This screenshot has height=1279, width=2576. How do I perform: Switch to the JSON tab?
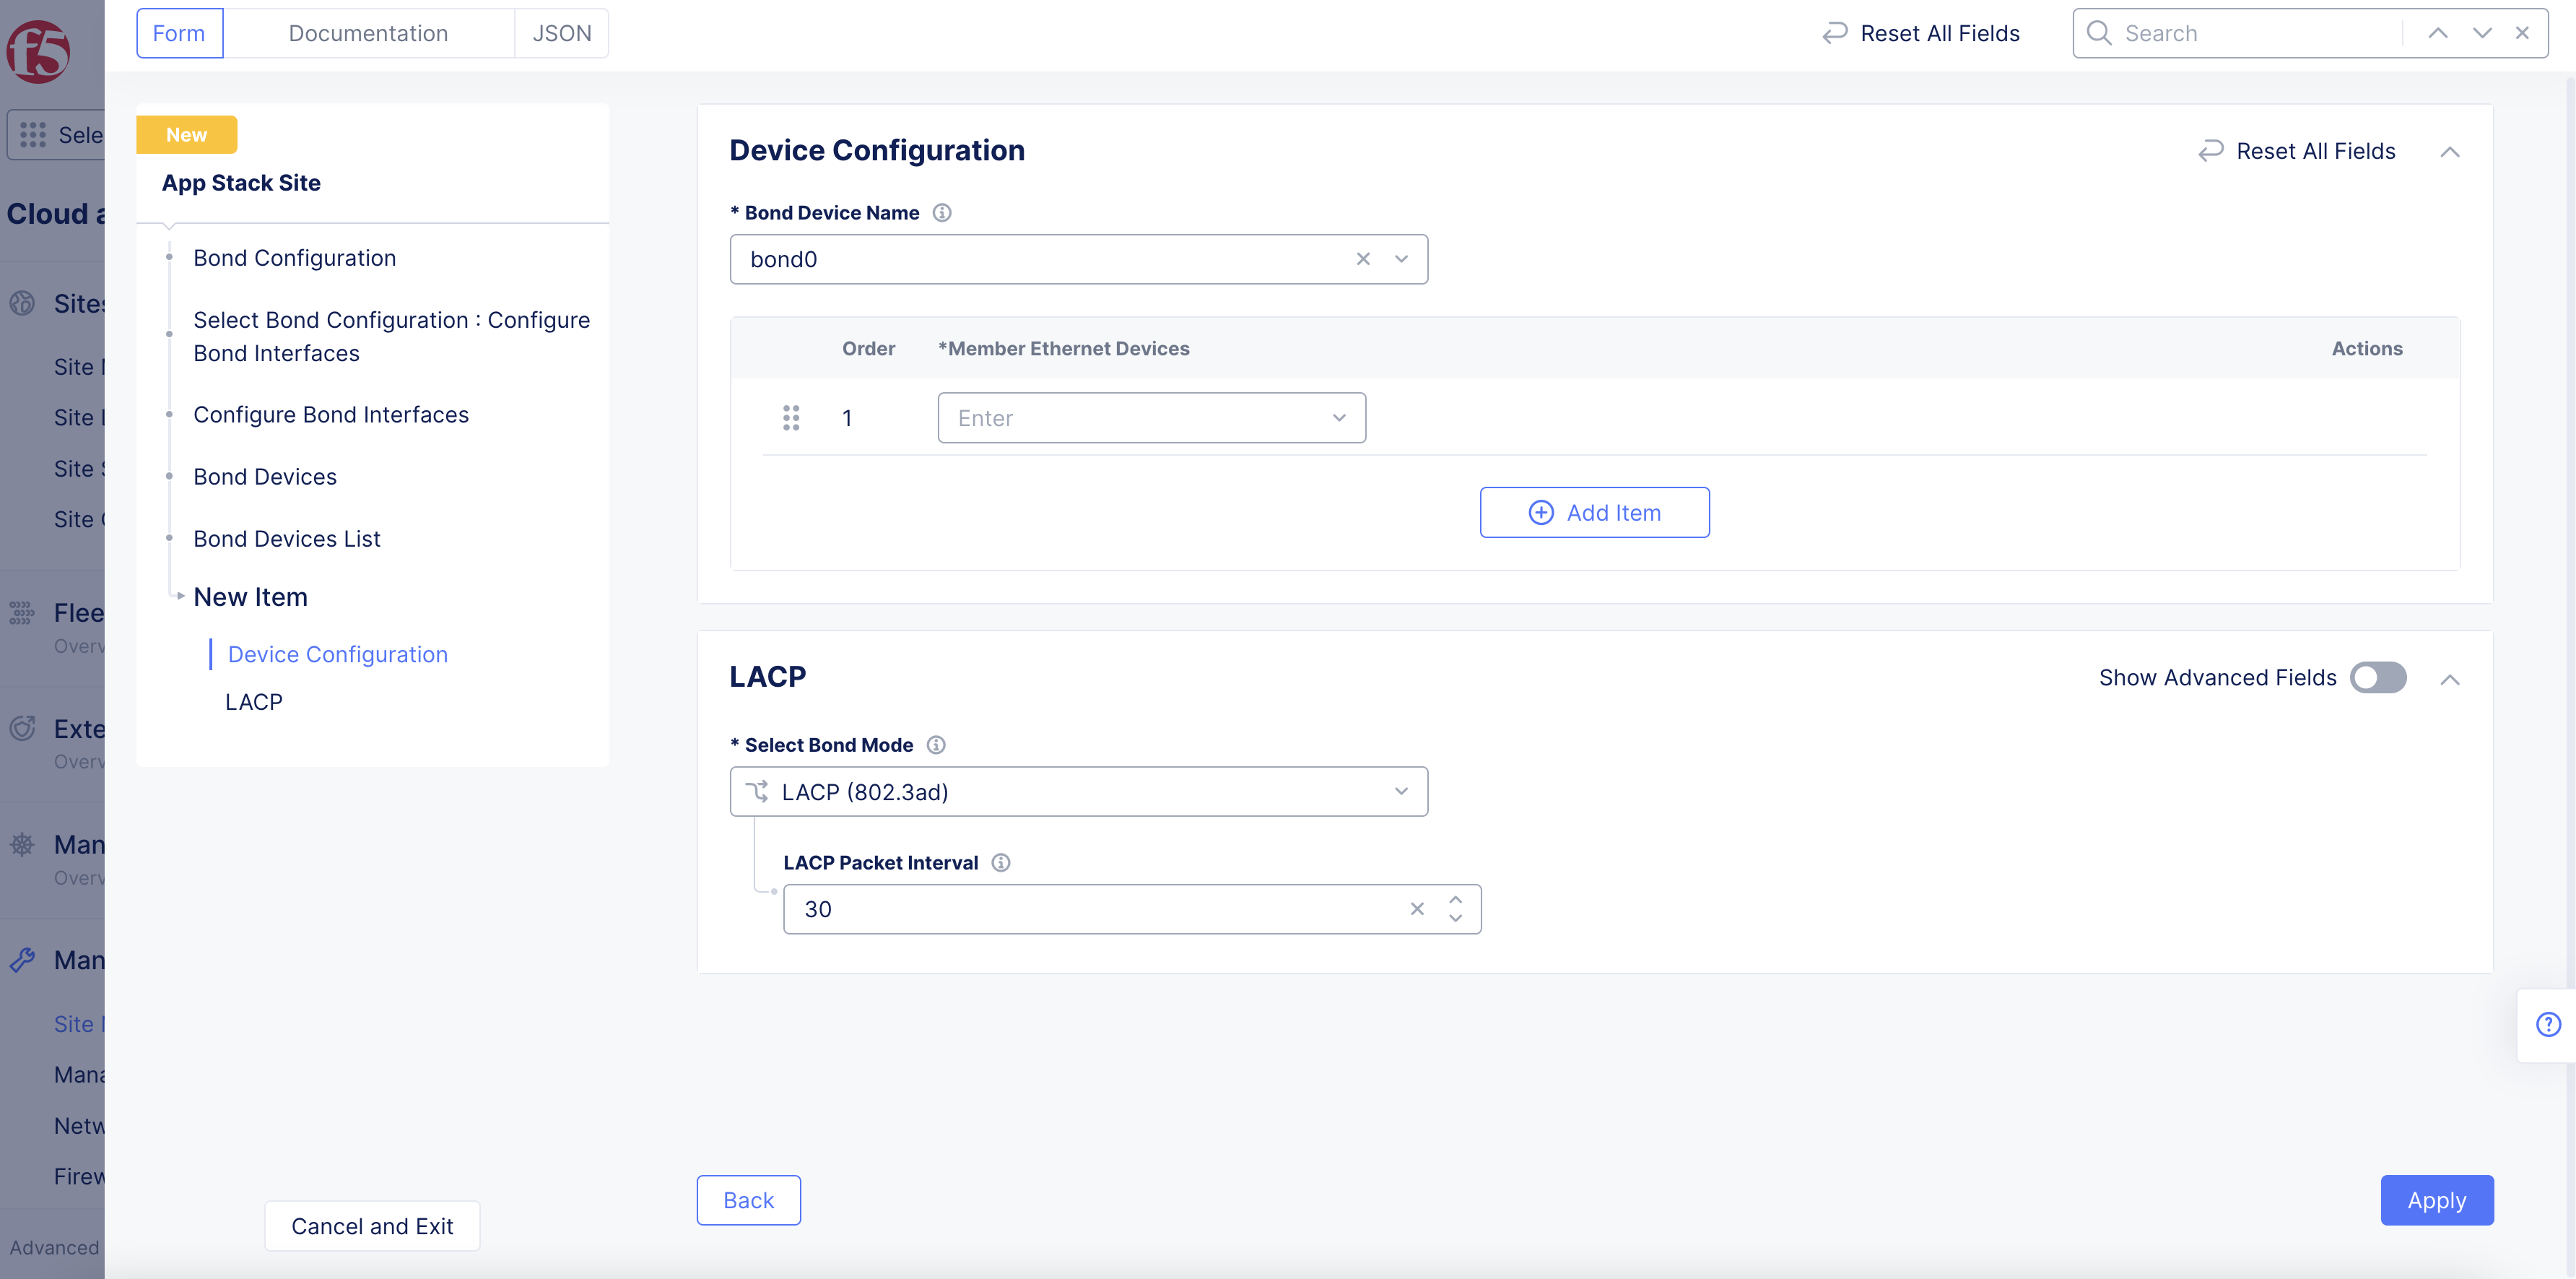(x=561, y=33)
